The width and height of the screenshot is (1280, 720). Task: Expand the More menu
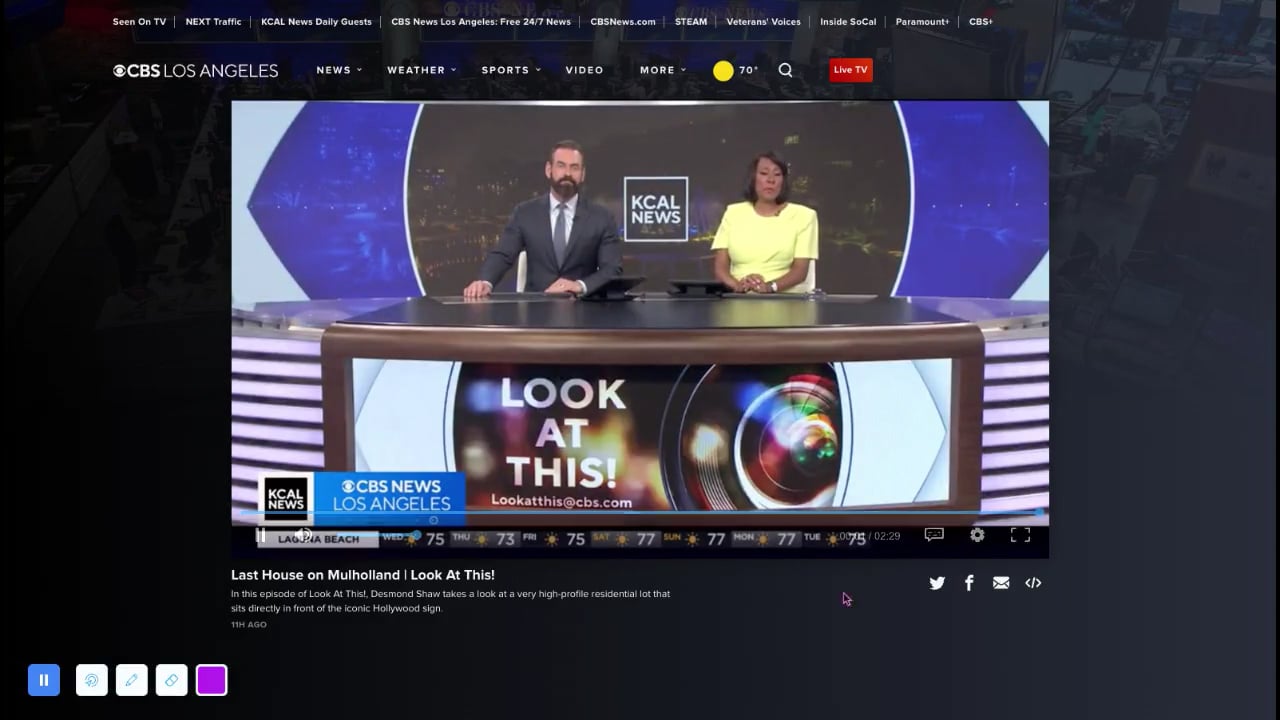[663, 70]
